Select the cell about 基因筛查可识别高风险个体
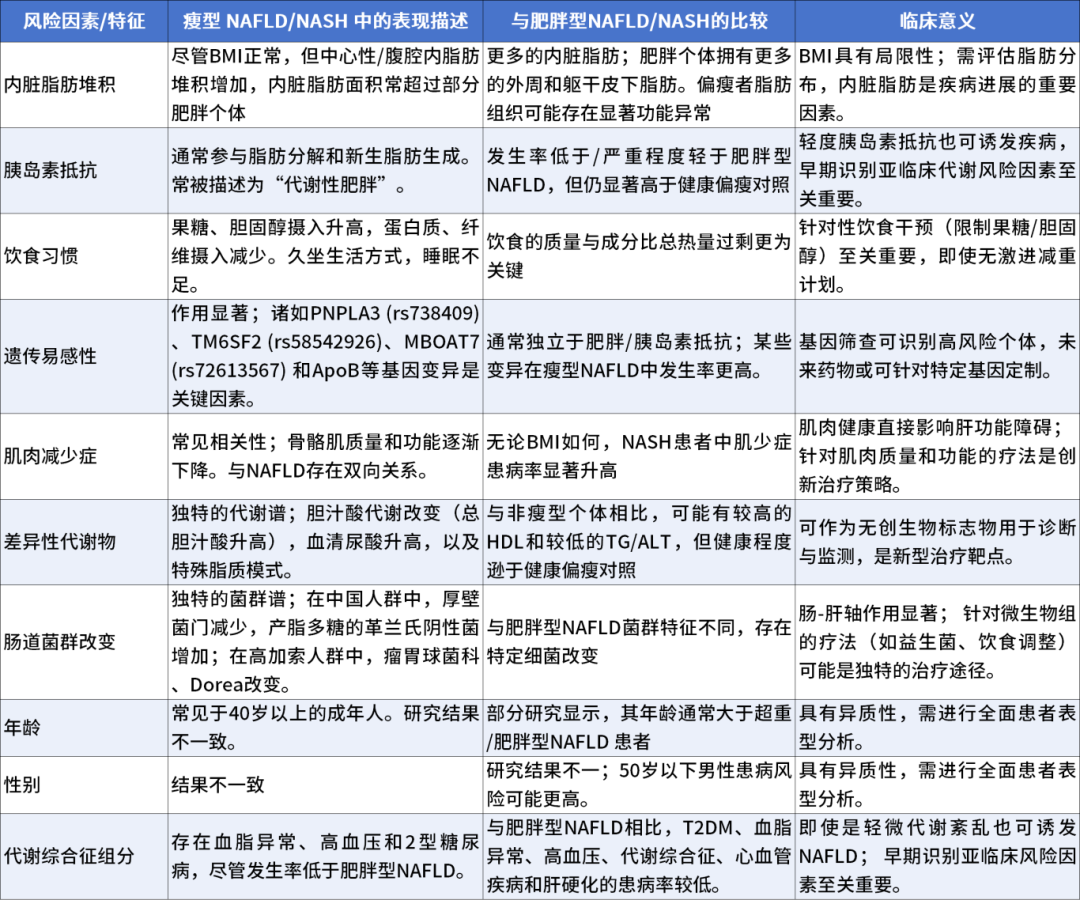Screen dimensions: 1080x900 pos(936,355)
